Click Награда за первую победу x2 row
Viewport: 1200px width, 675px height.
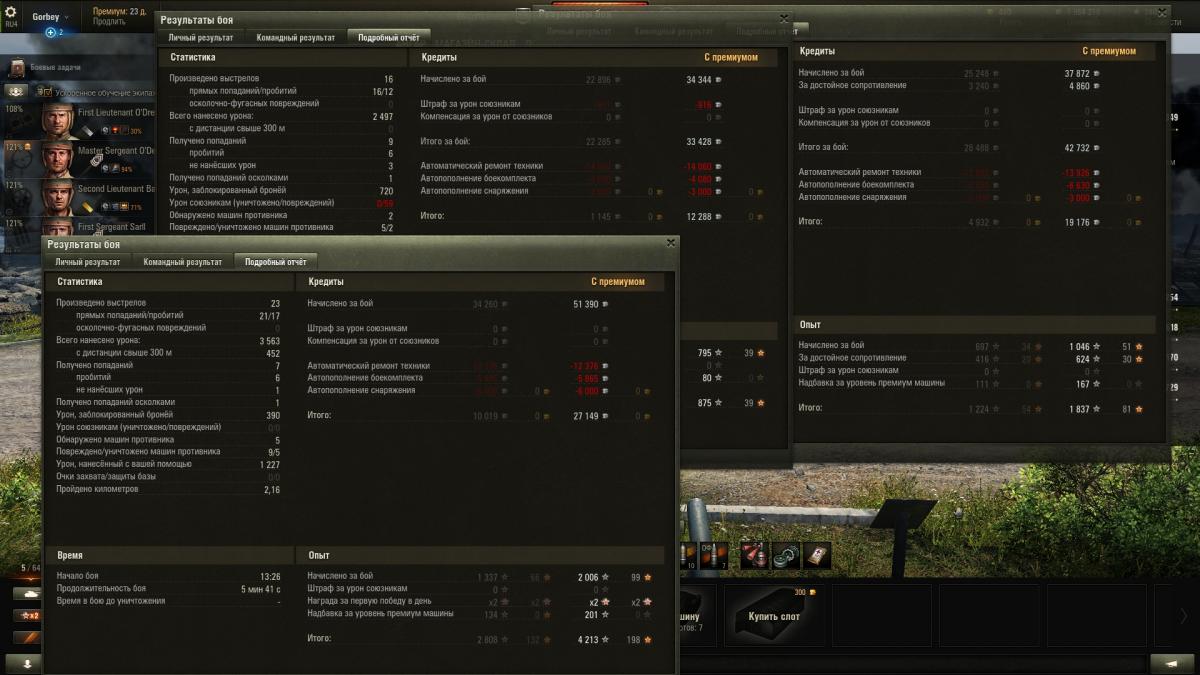[x=480, y=602]
